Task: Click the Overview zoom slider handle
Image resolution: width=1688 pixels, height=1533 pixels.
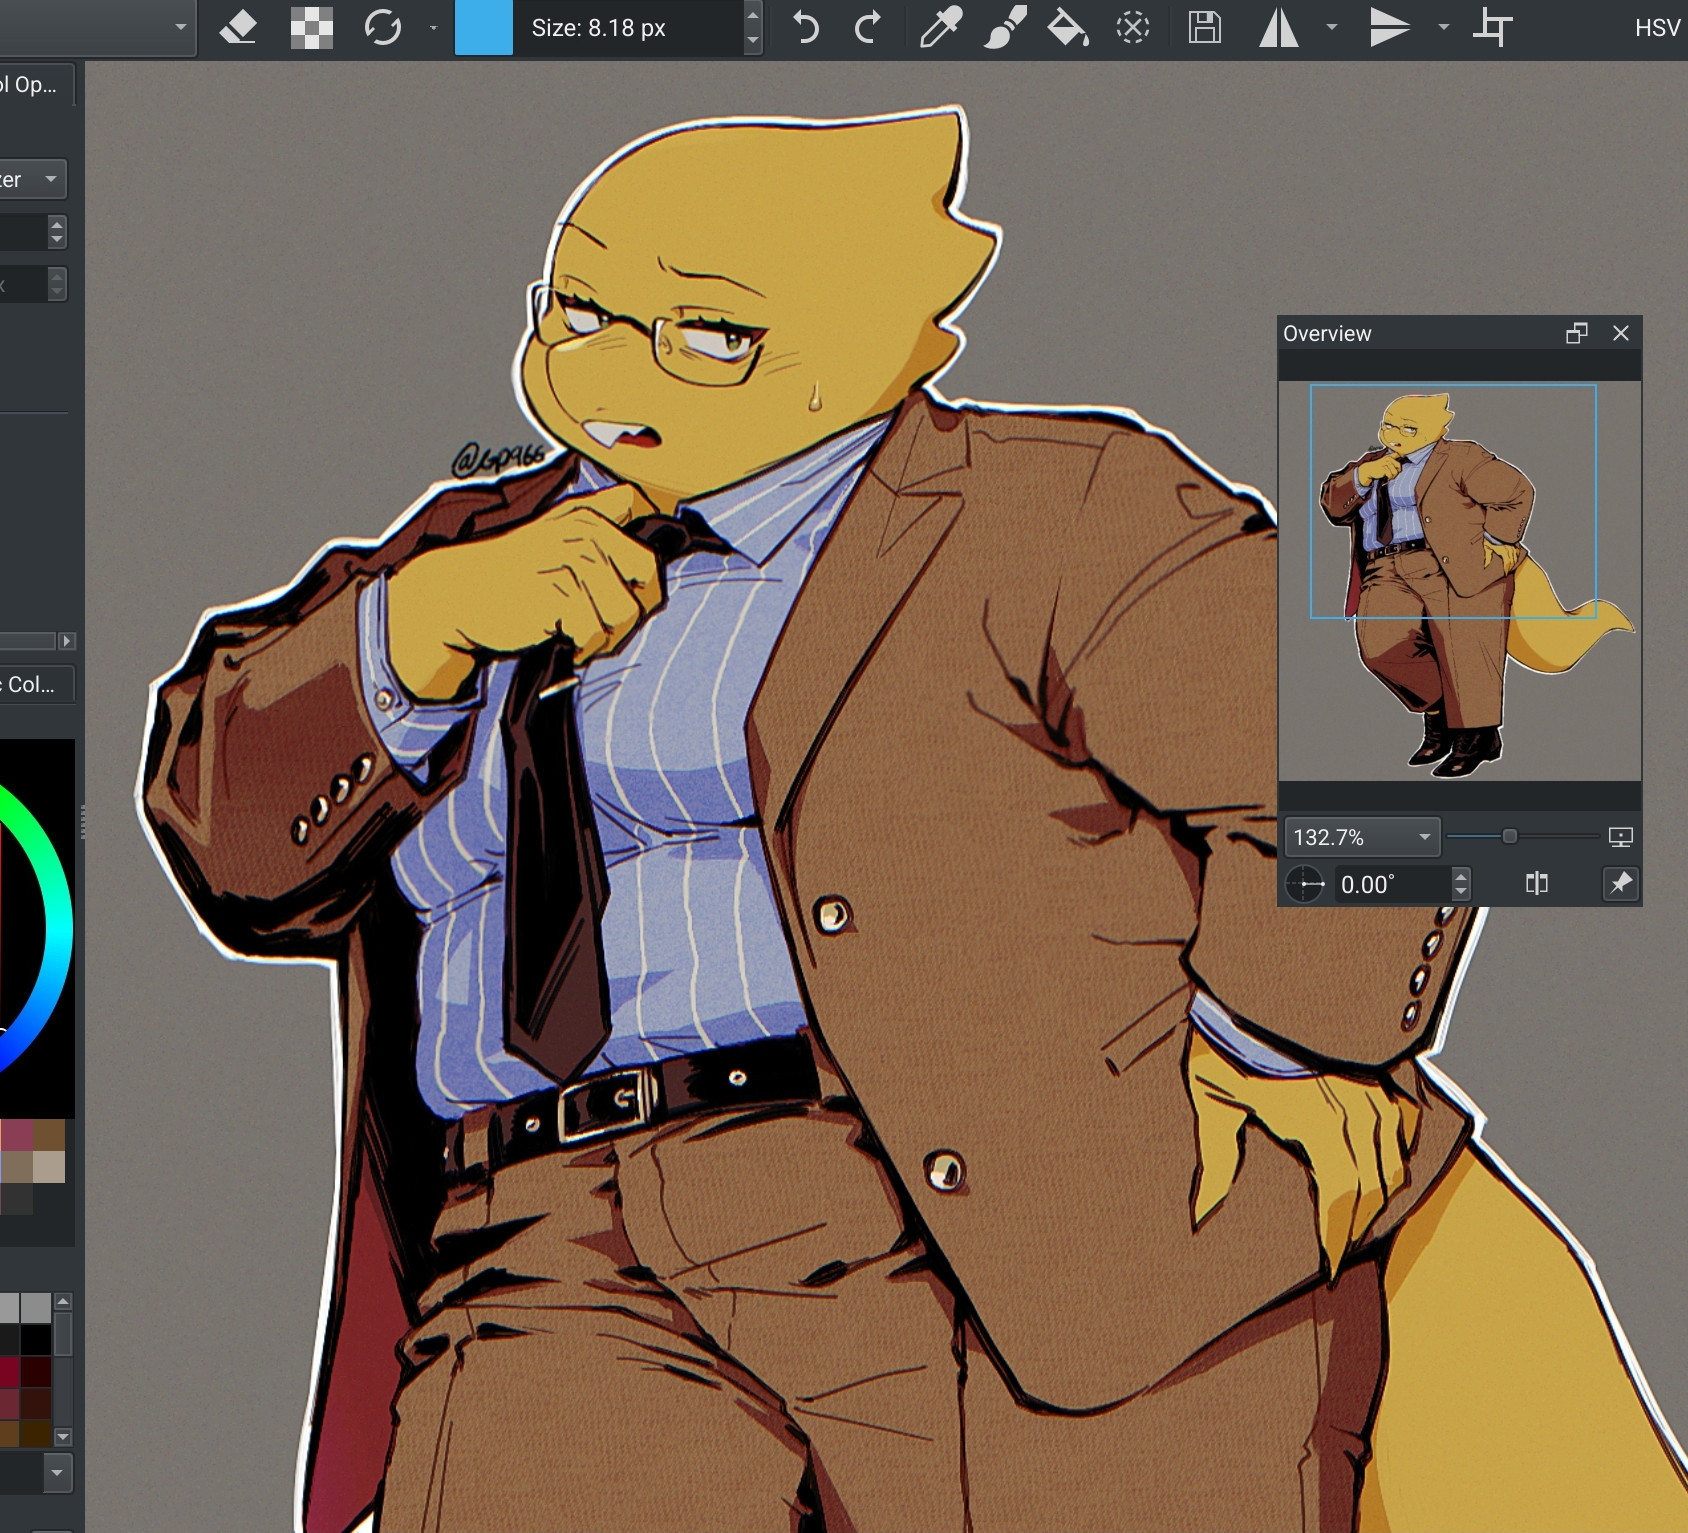Action: (1510, 836)
